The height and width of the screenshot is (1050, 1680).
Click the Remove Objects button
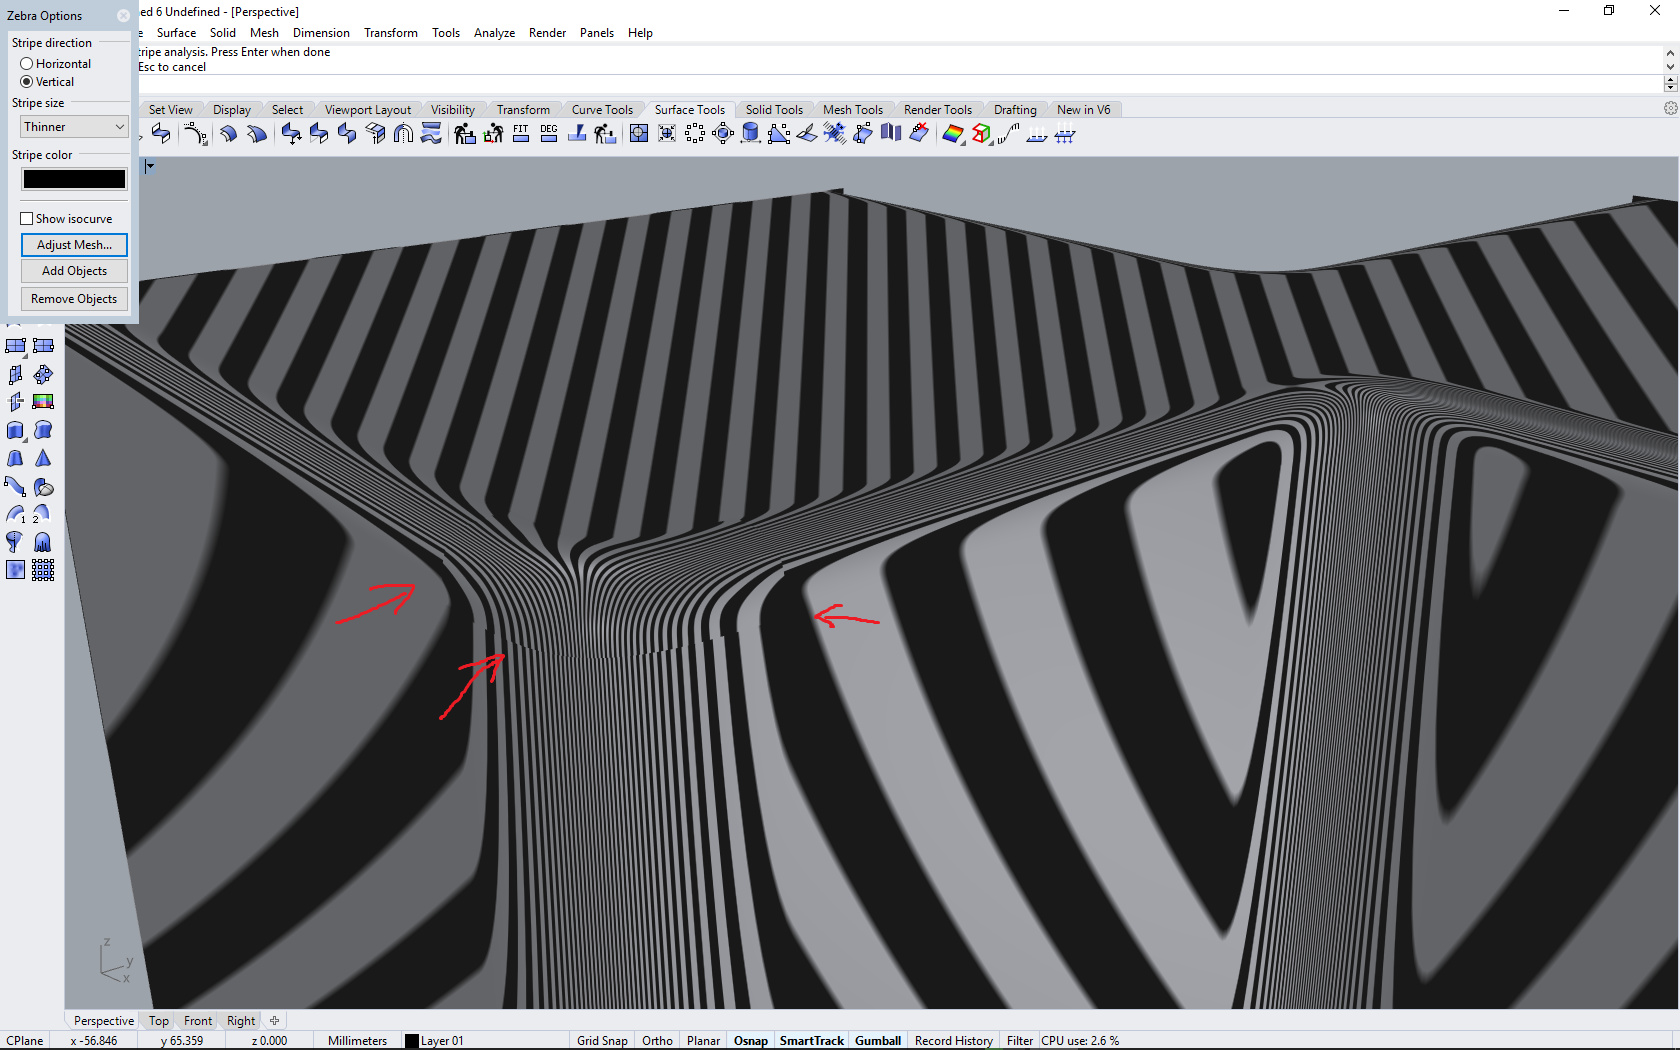[x=74, y=298]
